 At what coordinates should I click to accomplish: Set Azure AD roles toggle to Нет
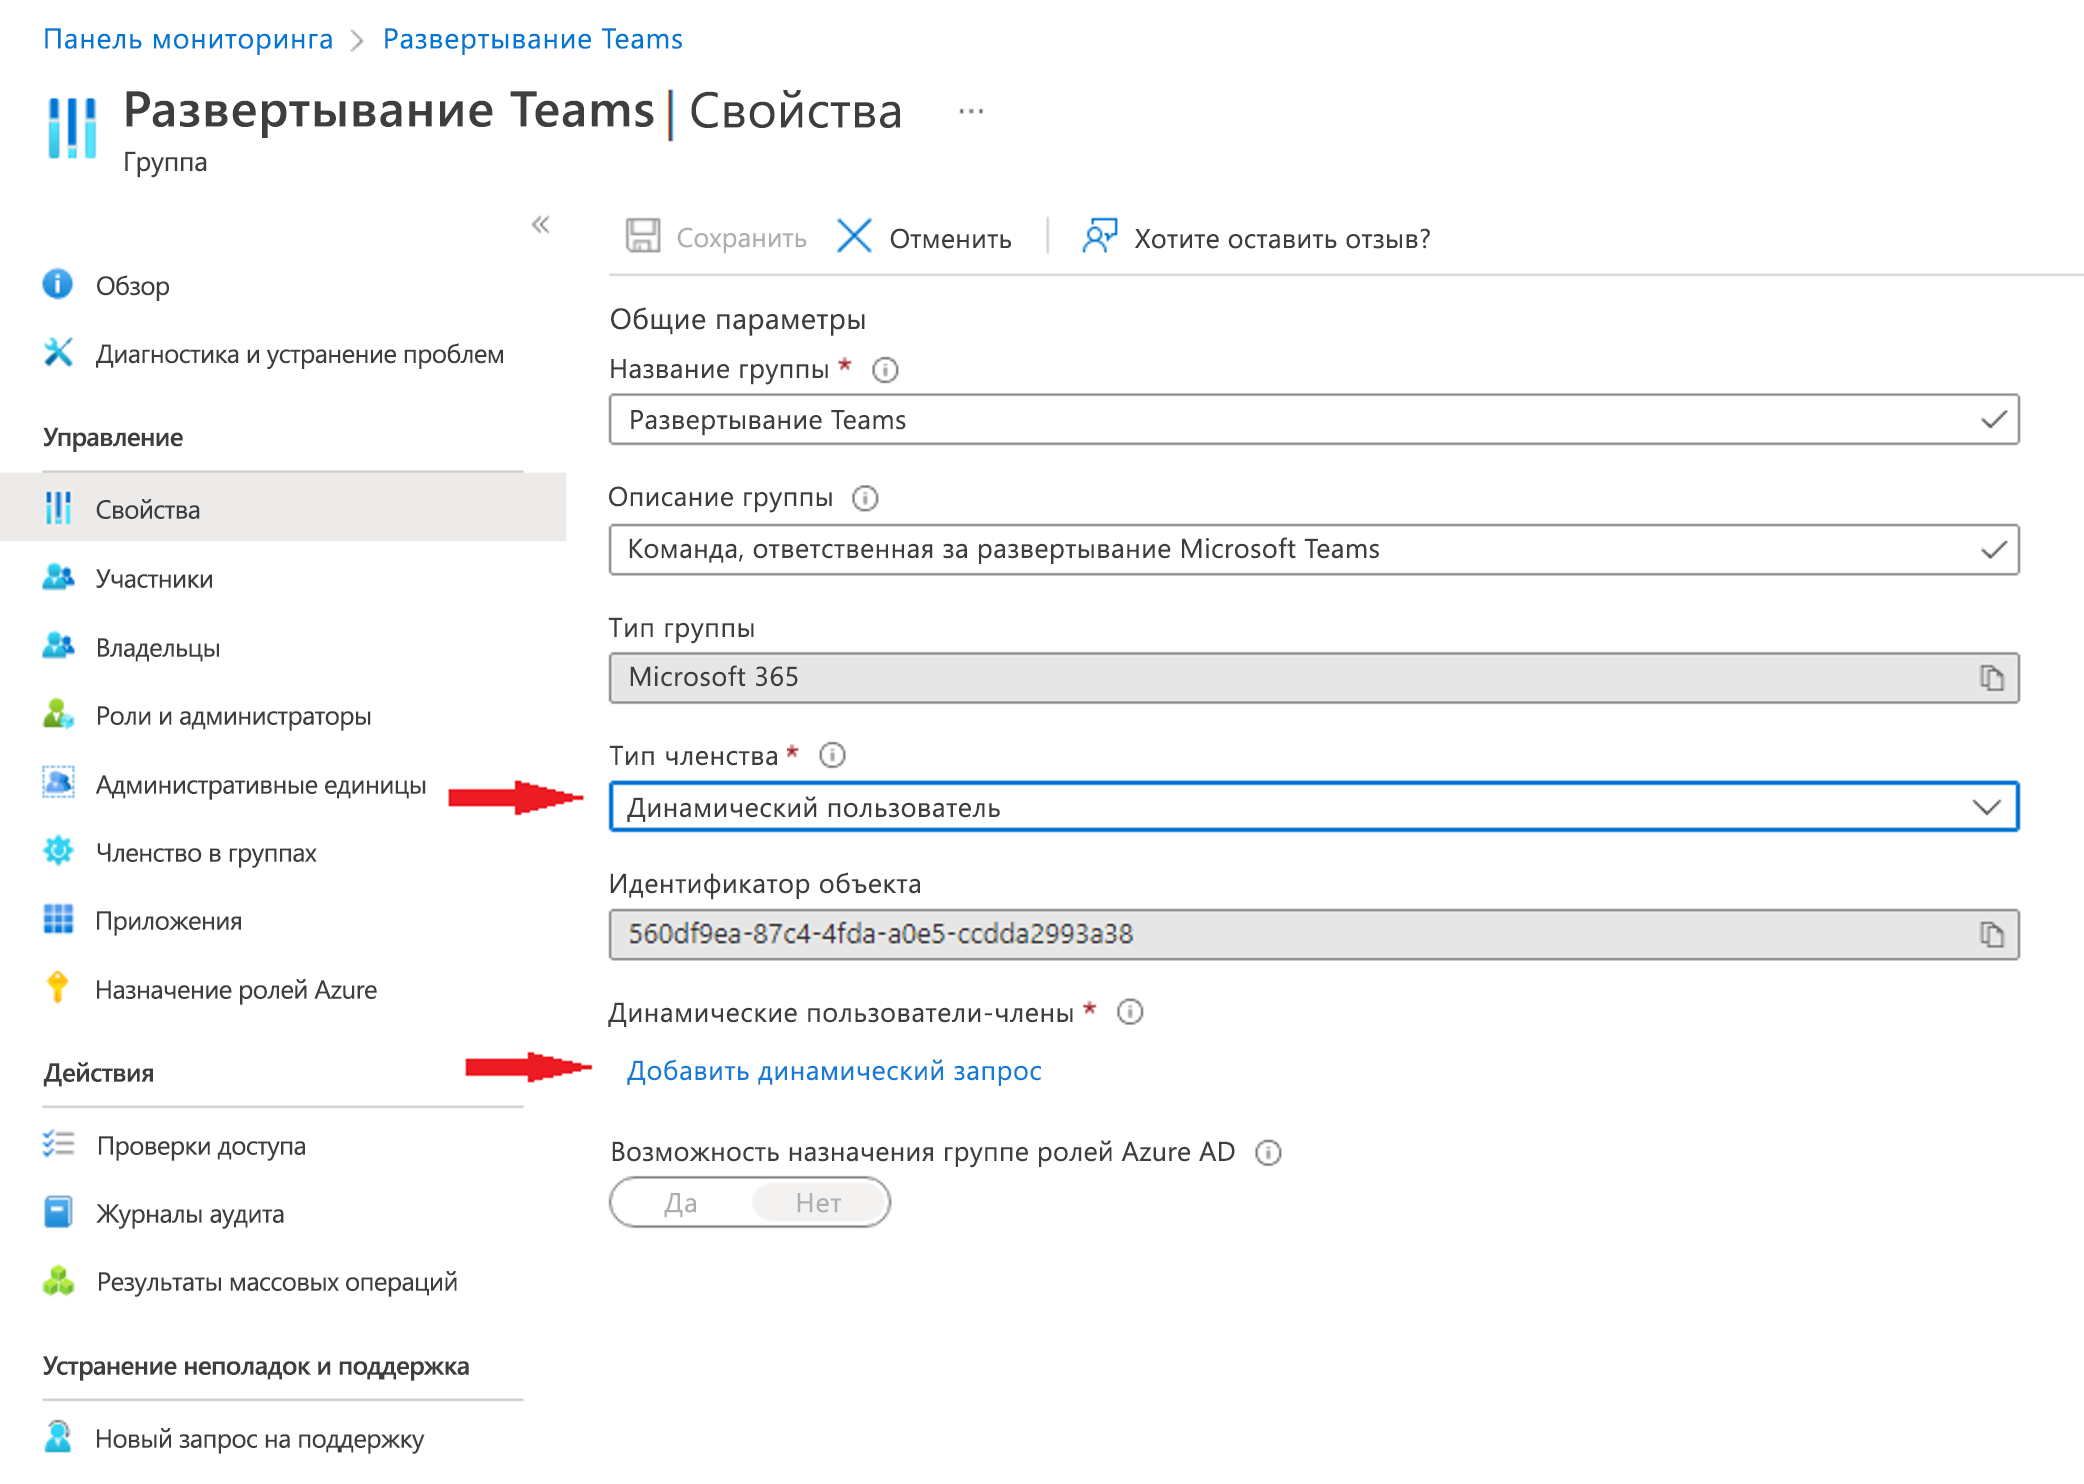819,1203
